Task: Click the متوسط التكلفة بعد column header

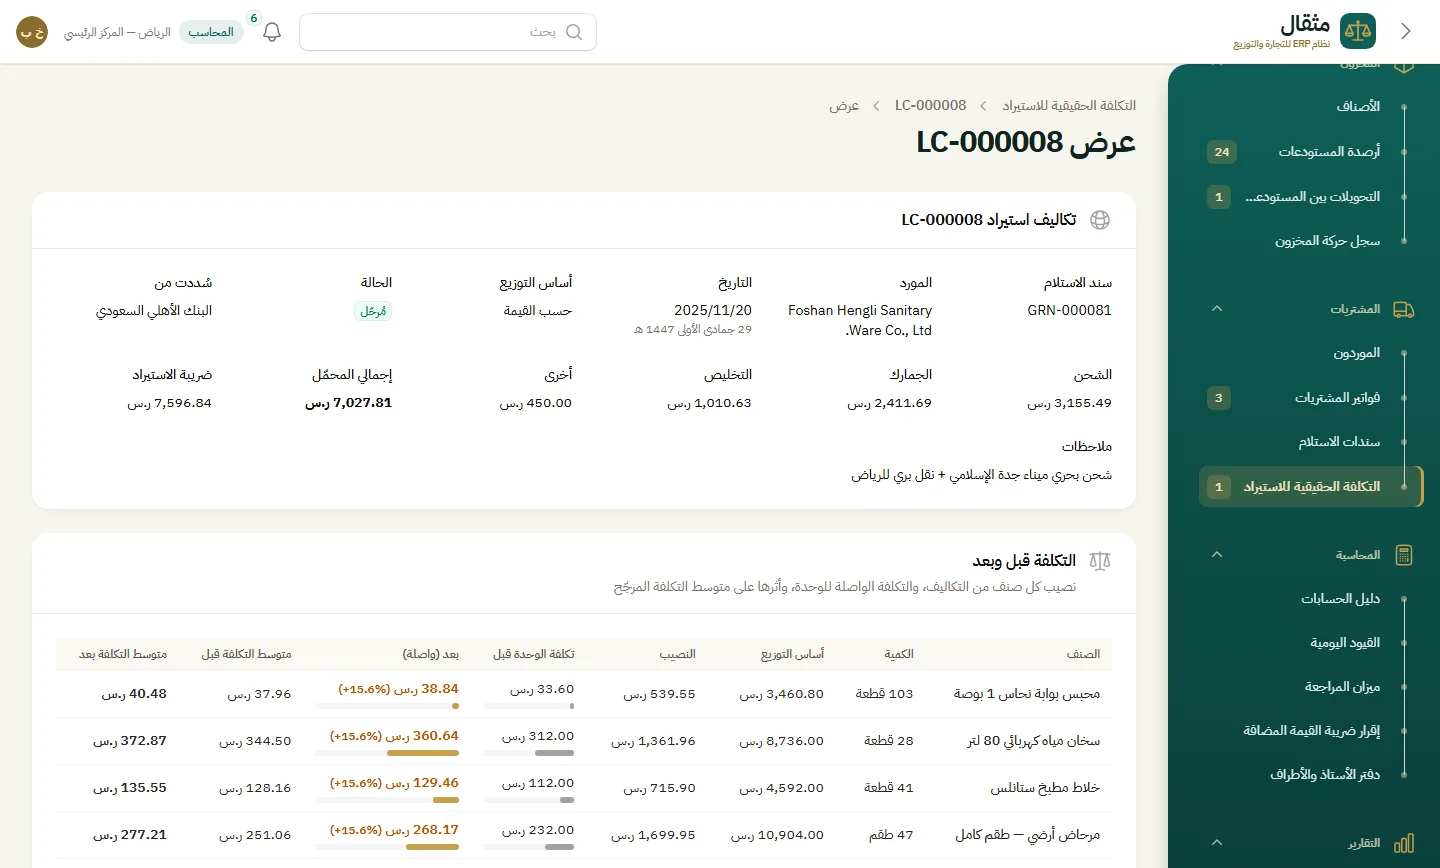Action: point(123,654)
